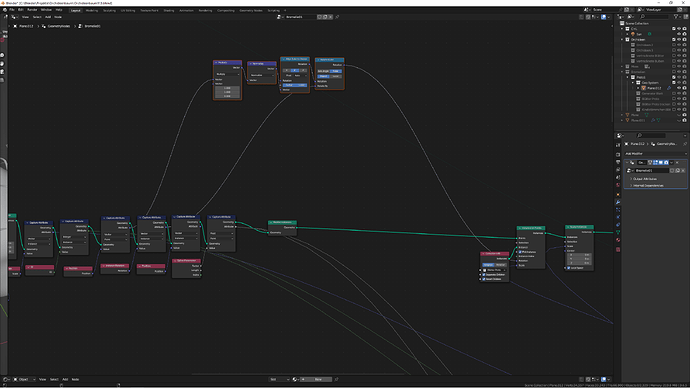Click Plane.012 in the node editor breadcrumb
This screenshot has height=388, width=690.
[x=26, y=26]
